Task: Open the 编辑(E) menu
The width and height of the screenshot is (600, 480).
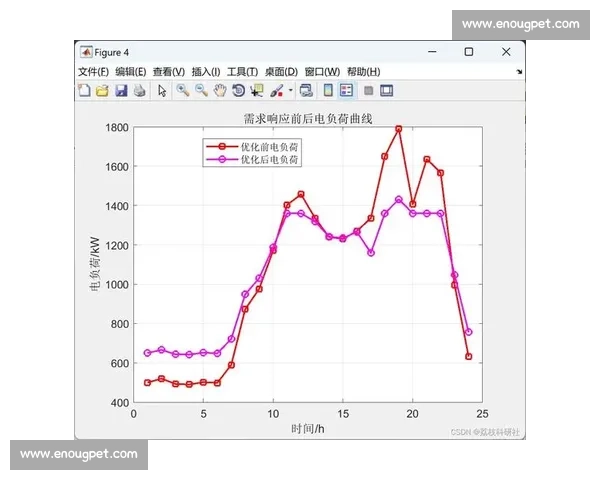Action: (x=130, y=72)
